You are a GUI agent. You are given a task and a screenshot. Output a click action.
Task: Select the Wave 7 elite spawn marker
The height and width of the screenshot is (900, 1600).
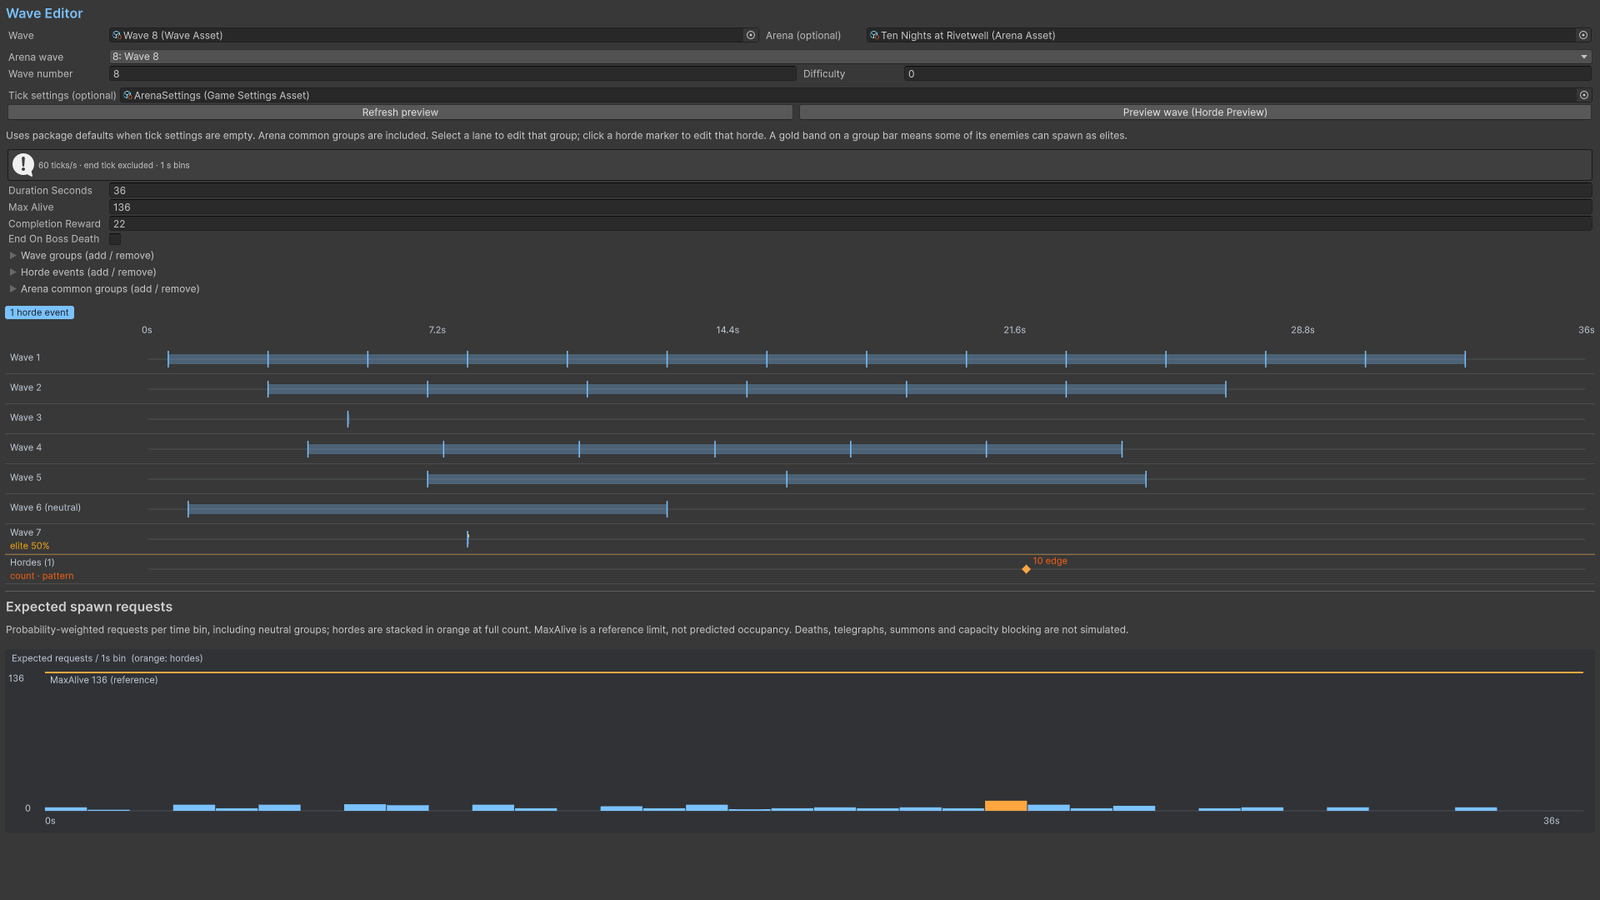[x=467, y=539]
